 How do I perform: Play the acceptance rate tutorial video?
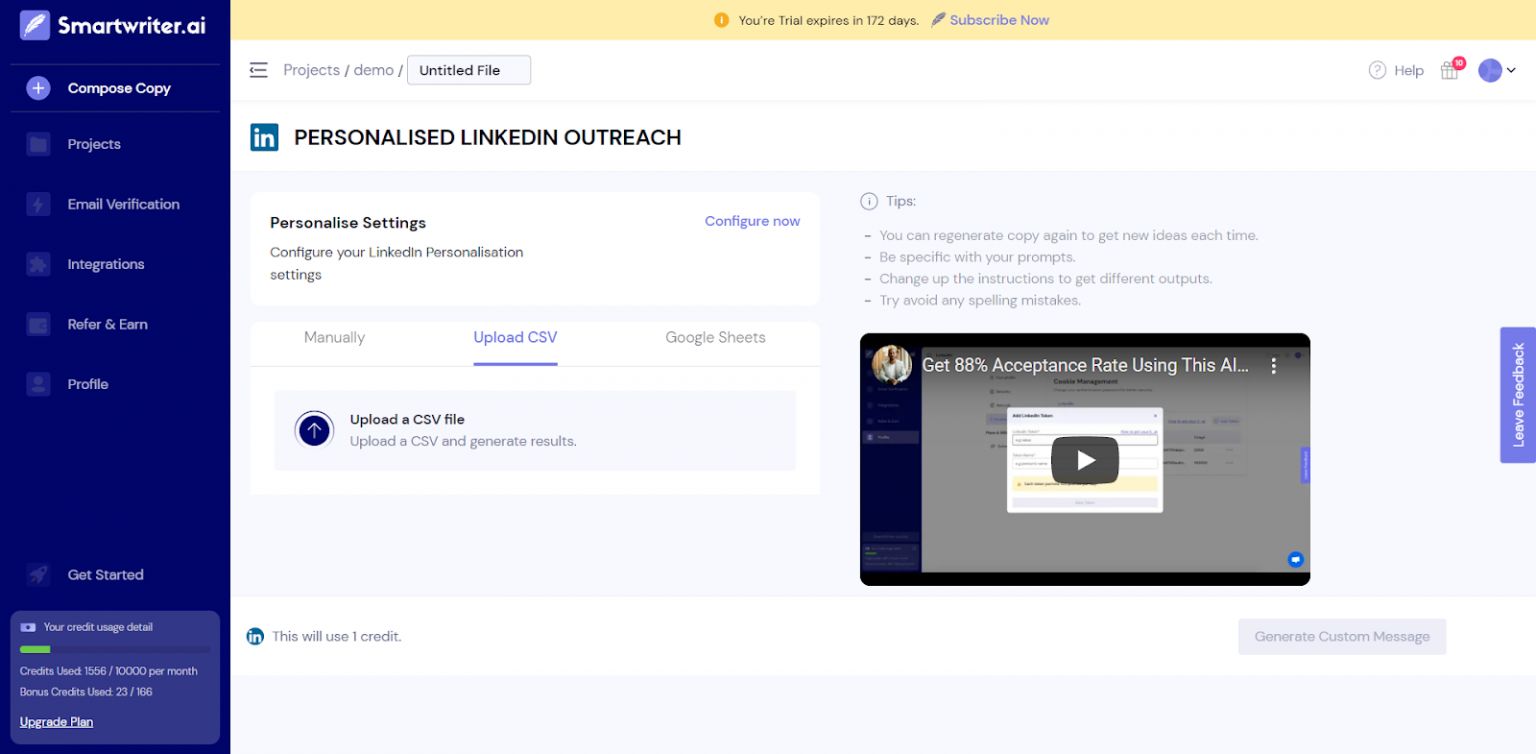click(1085, 459)
